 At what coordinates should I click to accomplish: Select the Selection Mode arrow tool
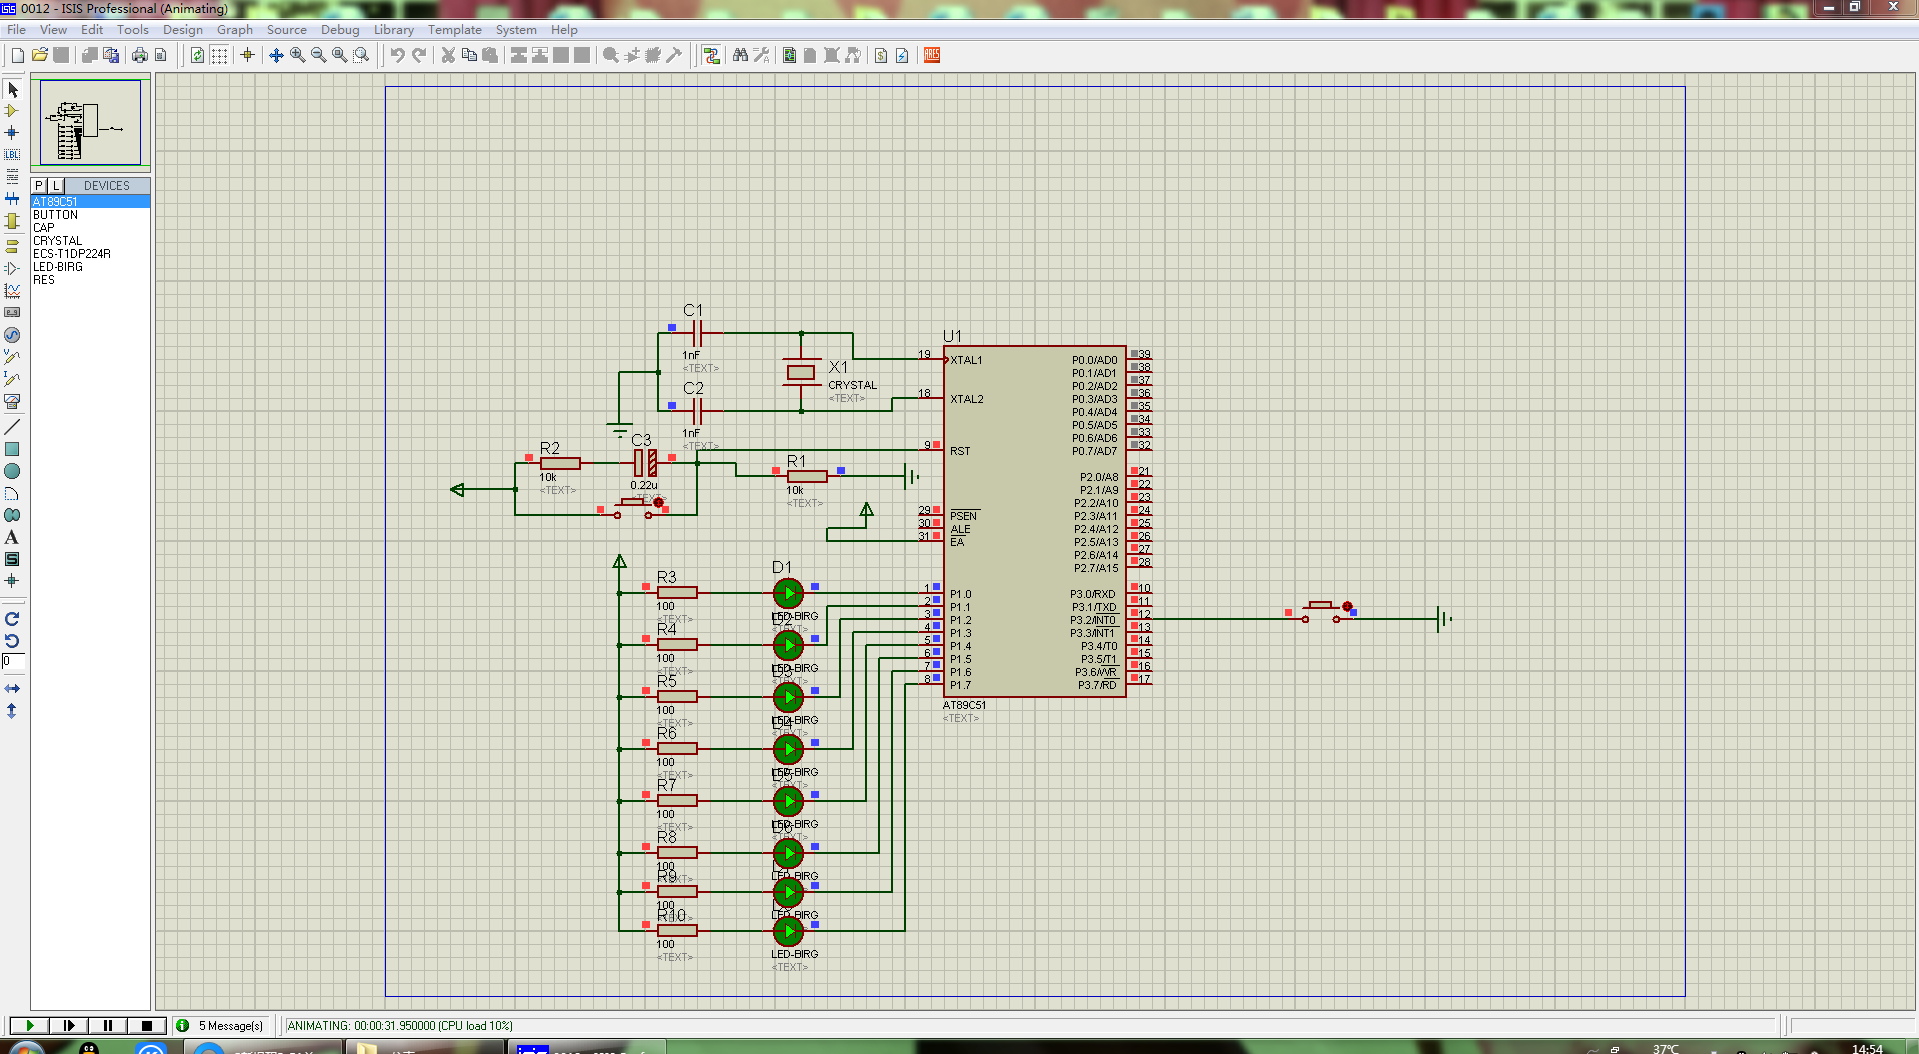tap(12, 90)
